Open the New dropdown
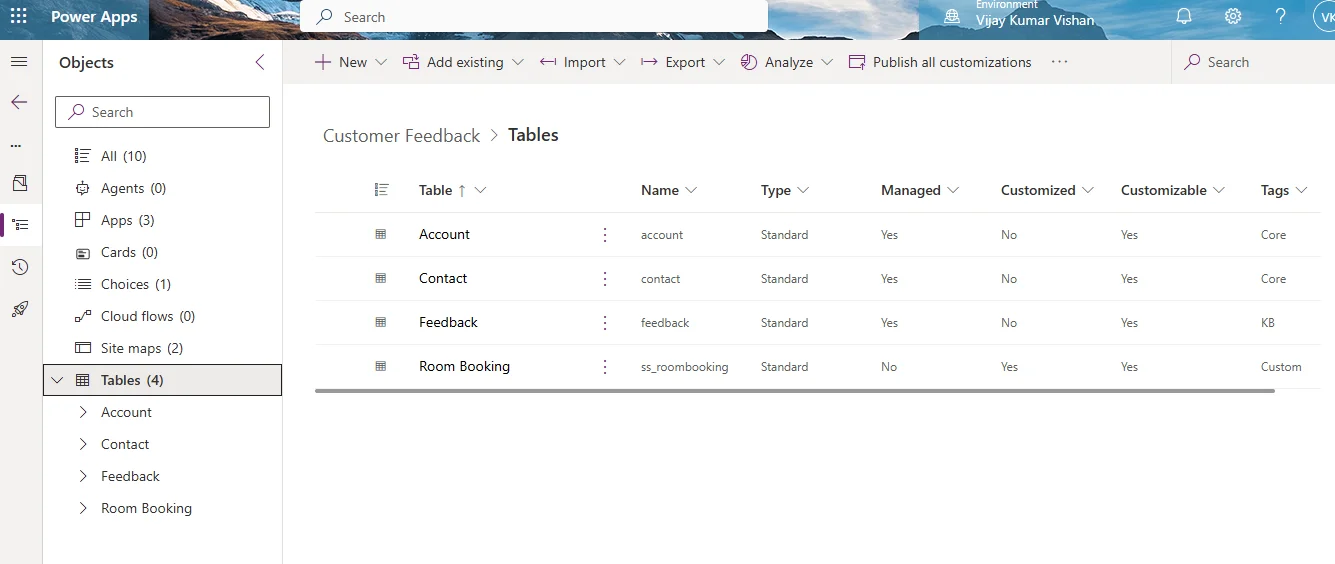 [349, 62]
